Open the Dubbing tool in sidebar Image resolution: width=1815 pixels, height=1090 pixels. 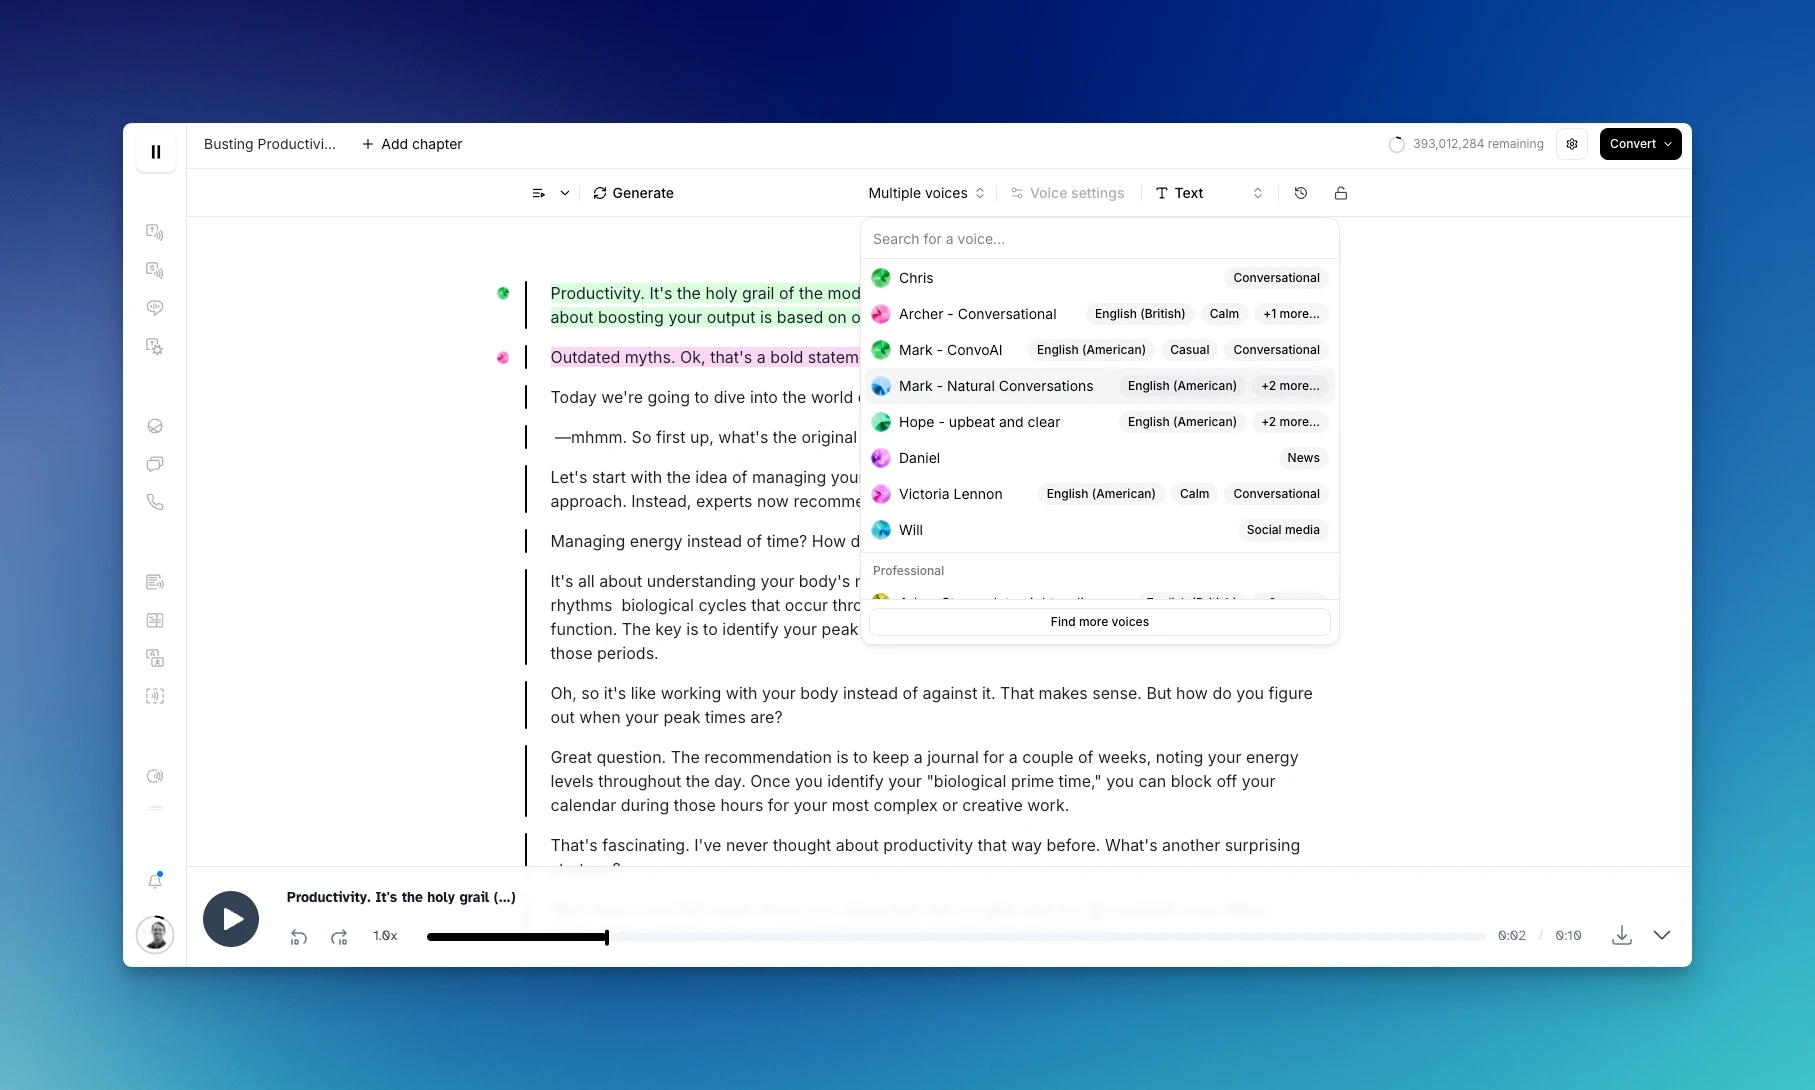[155, 658]
